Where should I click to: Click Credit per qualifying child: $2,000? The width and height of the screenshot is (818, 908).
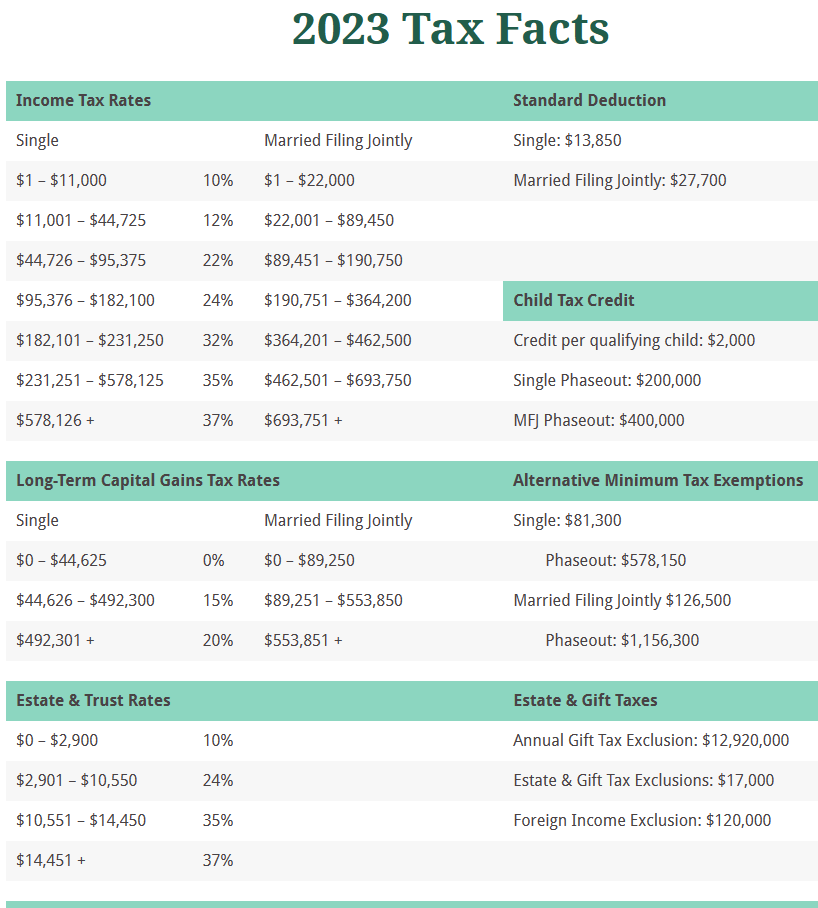click(x=634, y=340)
